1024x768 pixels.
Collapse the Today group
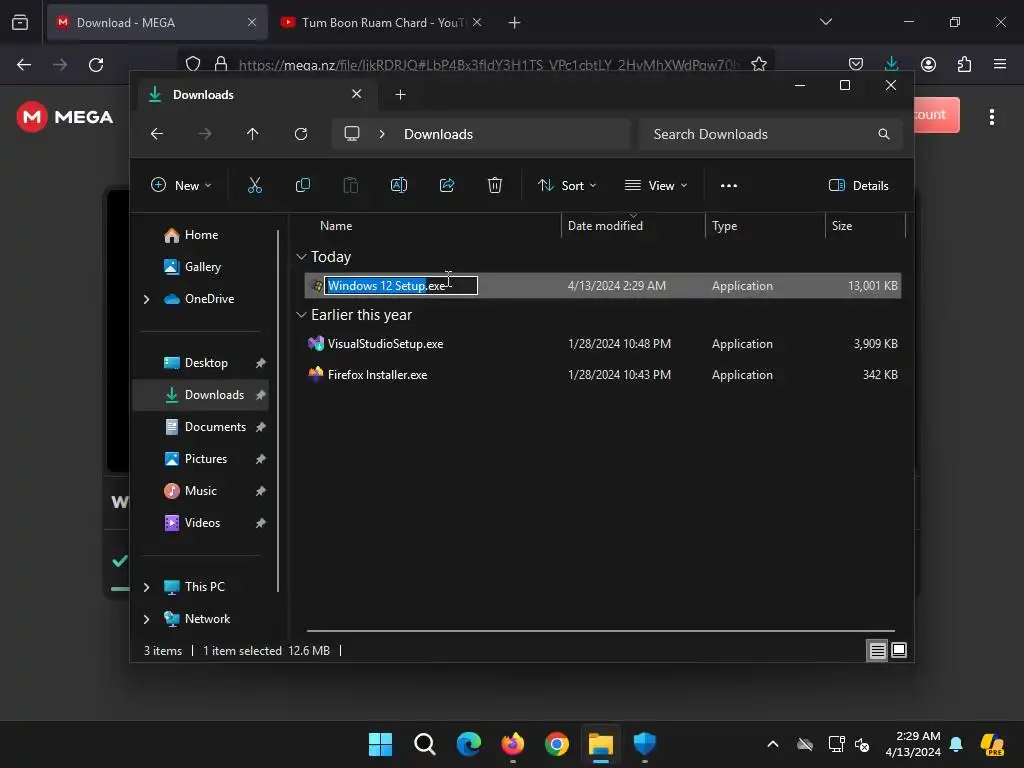pos(301,257)
